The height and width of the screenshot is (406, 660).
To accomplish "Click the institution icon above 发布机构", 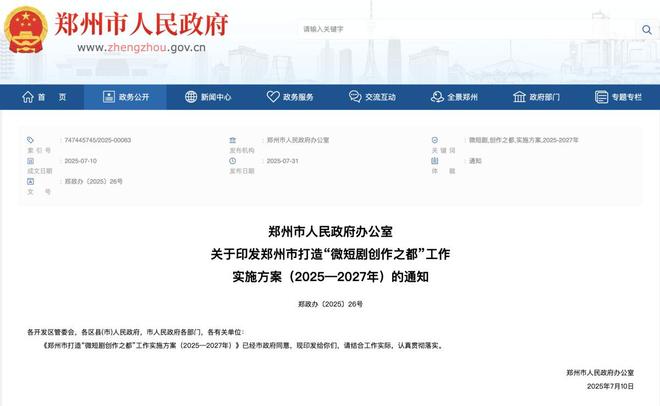I will point(232,140).
